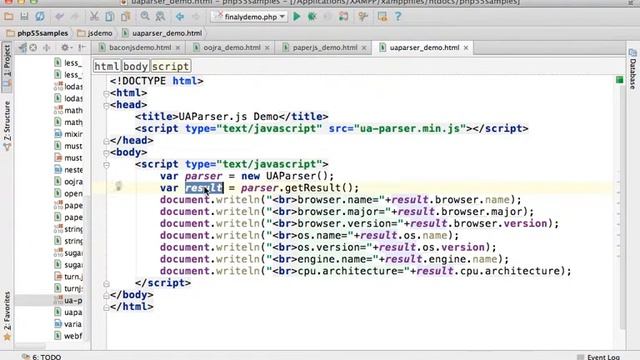Click the green inspection status square
The height and width of the screenshot is (360, 640).
coord(619,80)
